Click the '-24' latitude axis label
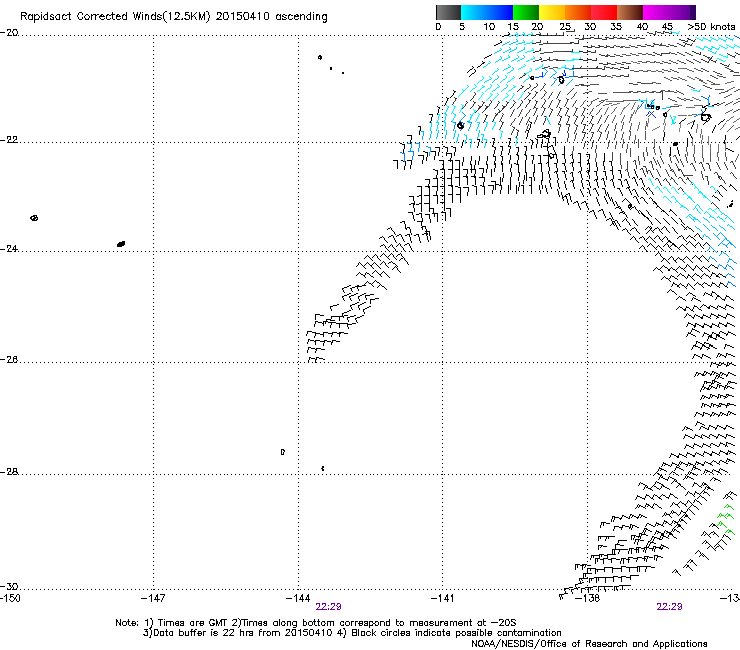Image resolution: width=740 pixels, height=650 pixels. point(9,249)
